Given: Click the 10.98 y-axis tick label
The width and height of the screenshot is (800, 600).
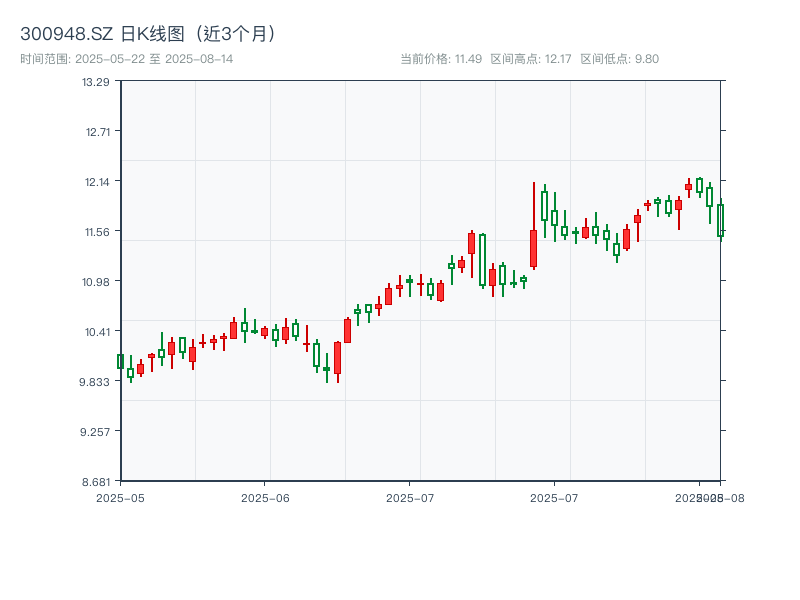Looking at the screenshot, I should (x=95, y=281).
